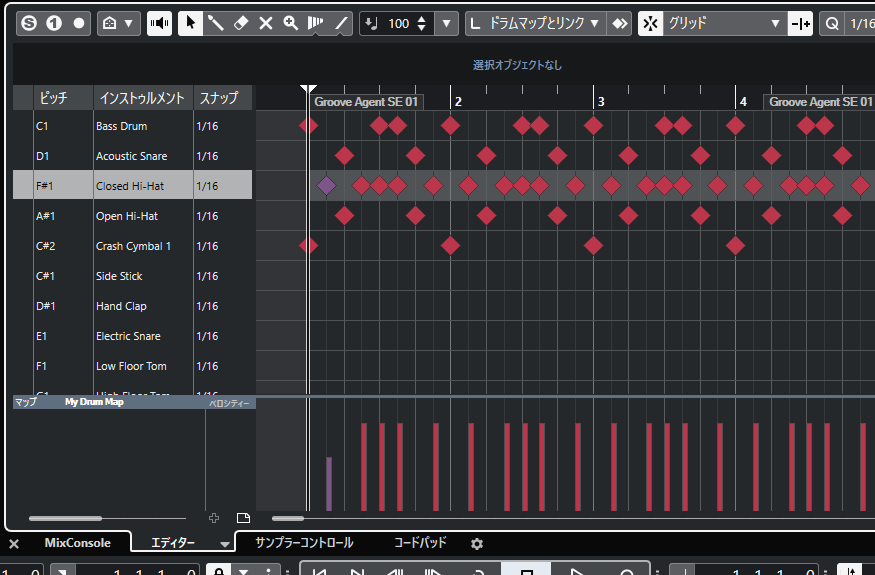The image size is (875, 575).
Task: Select the Zoom magnifier tool
Action: click(291, 23)
